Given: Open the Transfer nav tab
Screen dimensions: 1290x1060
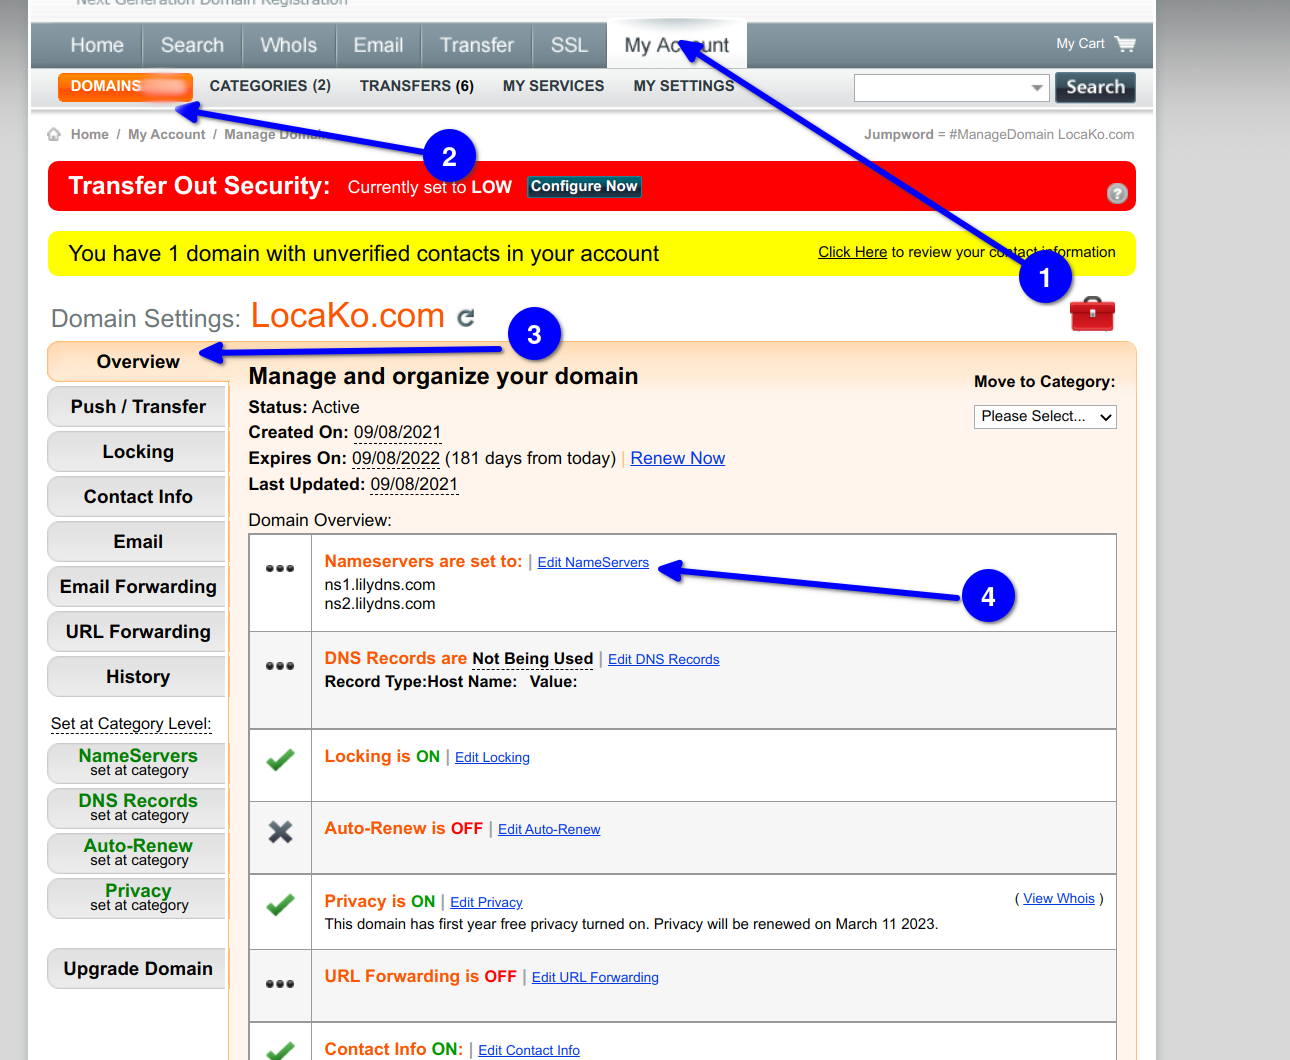Looking at the screenshot, I should pos(477,45).
